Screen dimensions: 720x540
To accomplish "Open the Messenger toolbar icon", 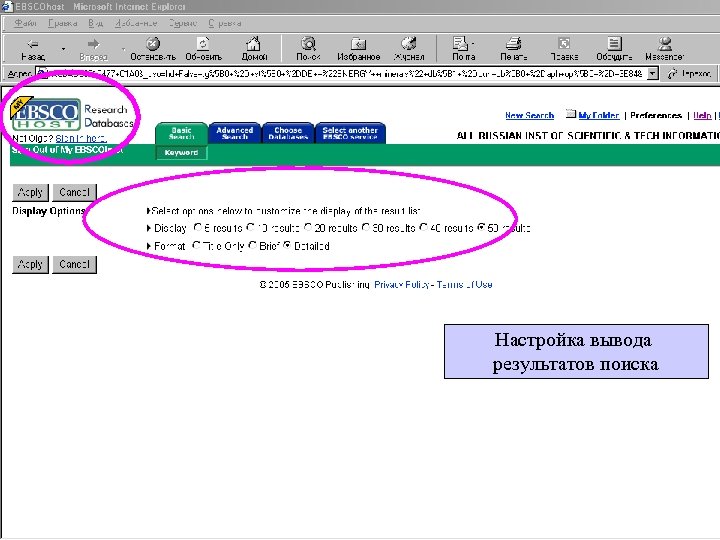I will (664, 44).
